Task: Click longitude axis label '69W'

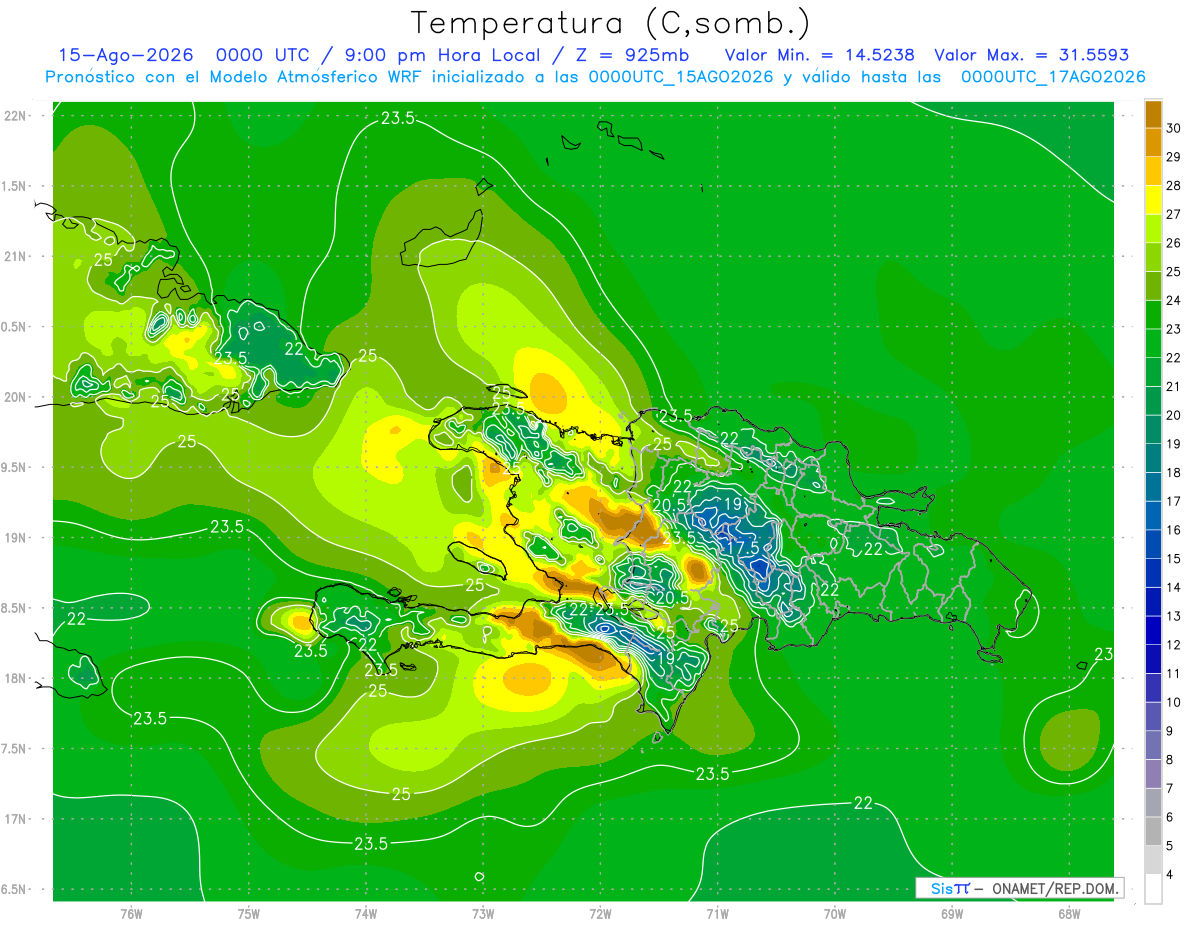Action: (952, 913)
